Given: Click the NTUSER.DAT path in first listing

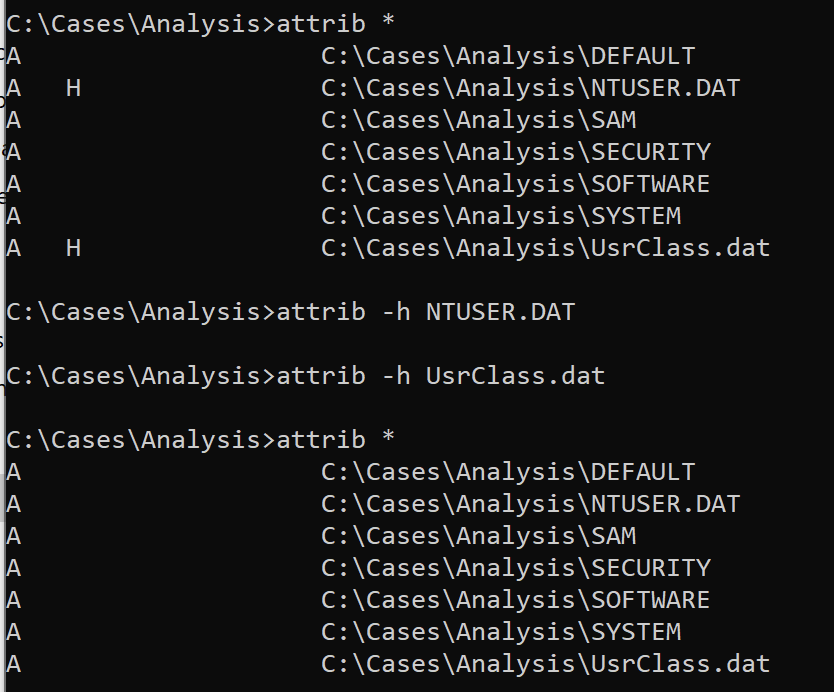Looking at the screenshot, I should (x=530, y=88).
